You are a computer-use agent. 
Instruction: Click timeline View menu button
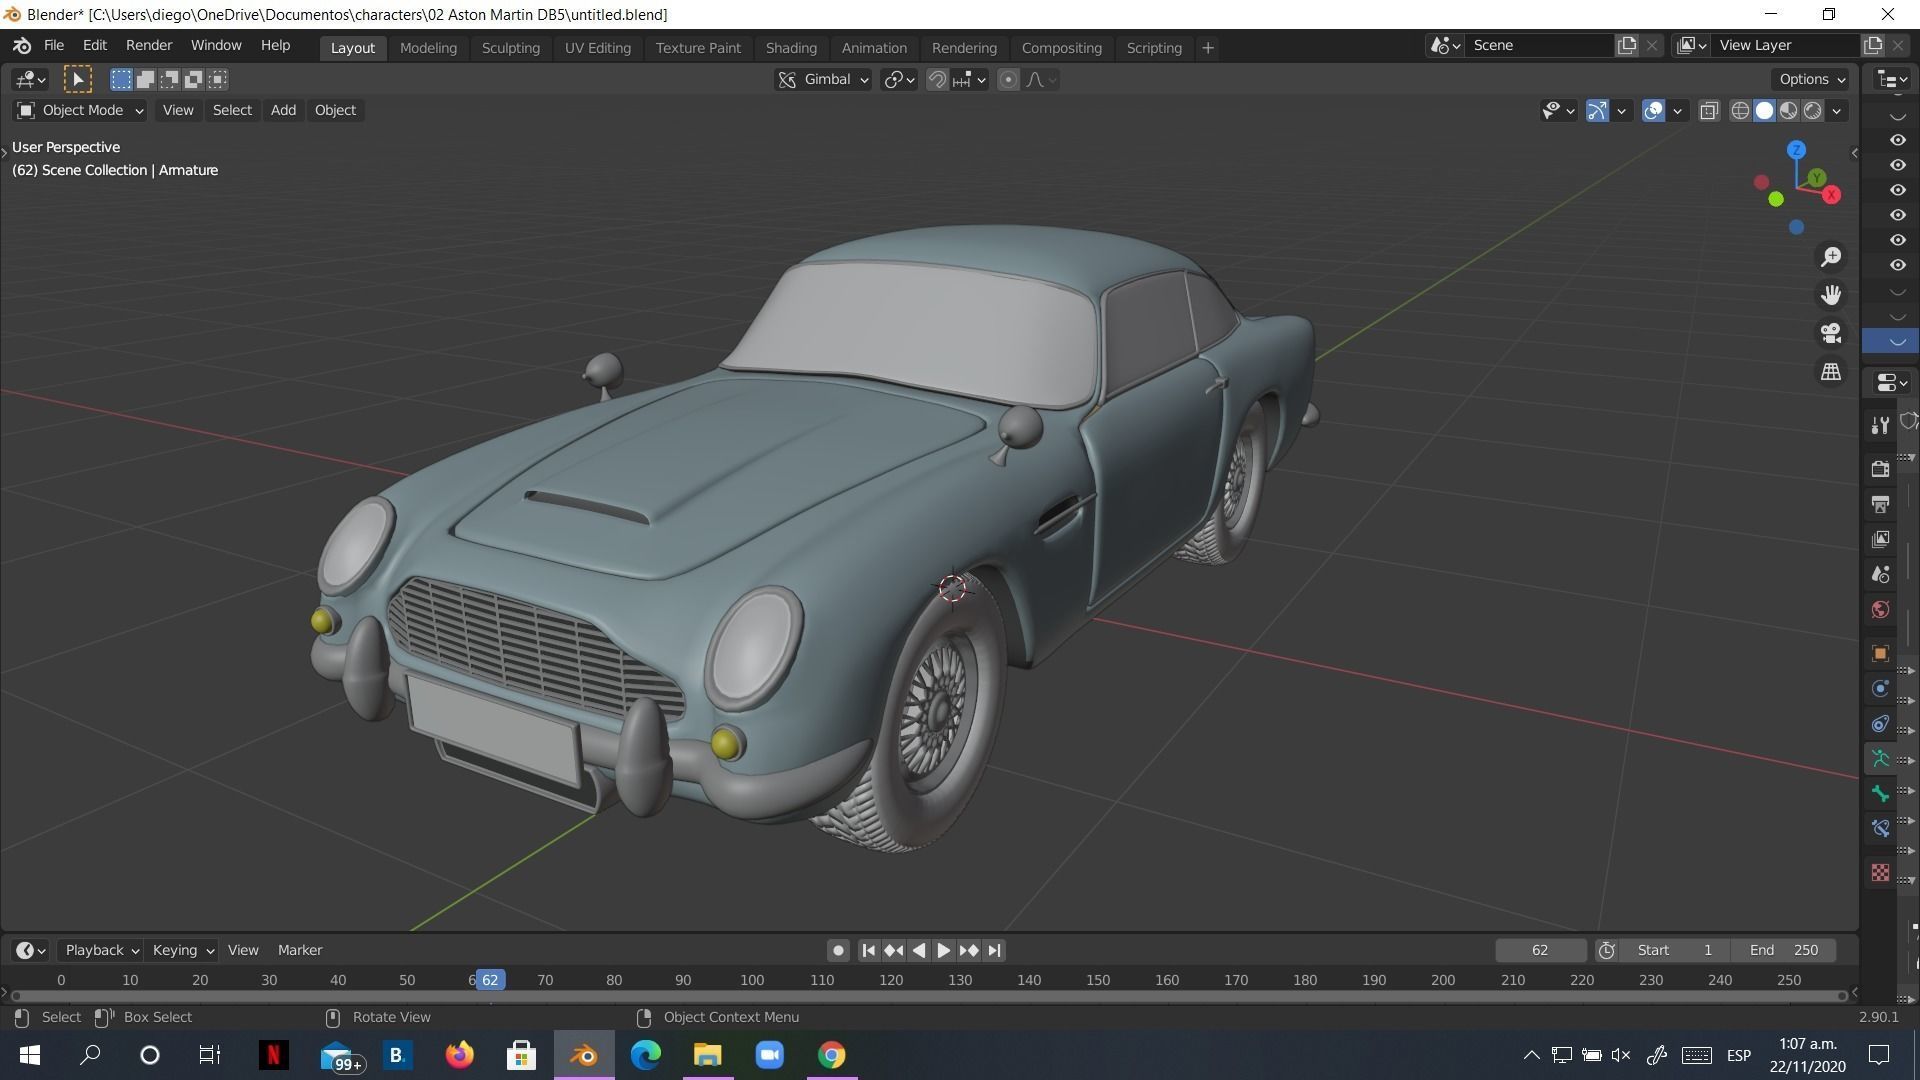[243, 950]
